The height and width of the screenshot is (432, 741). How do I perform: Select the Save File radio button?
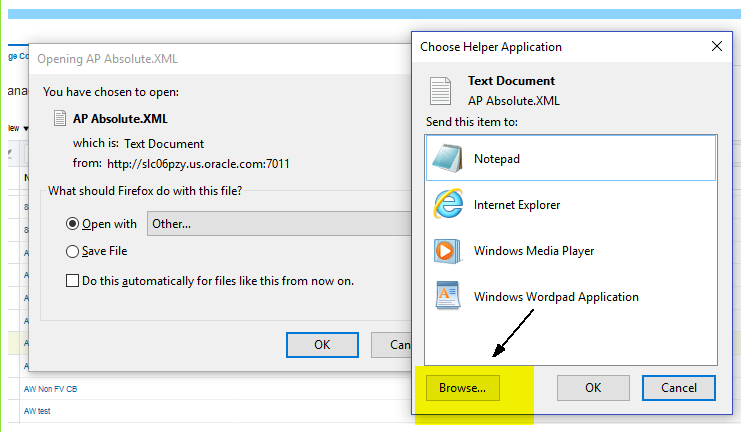tap(72, 251)
